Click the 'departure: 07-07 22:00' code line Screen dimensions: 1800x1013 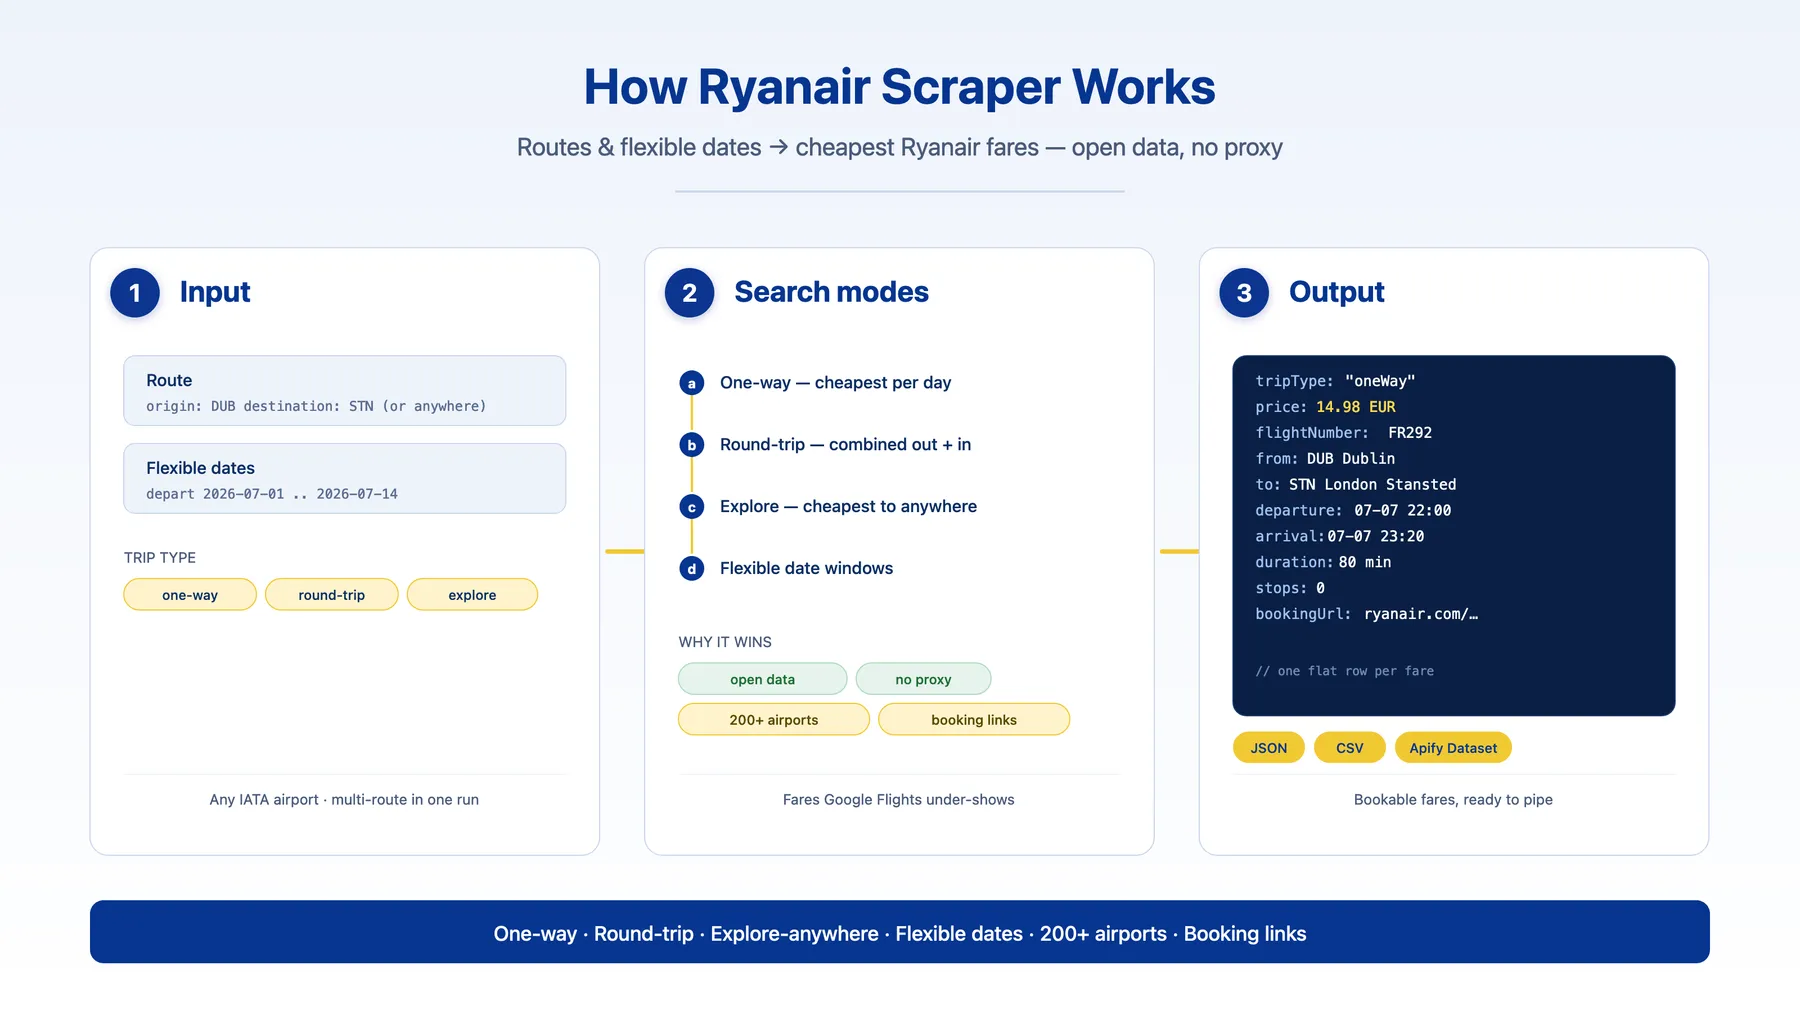click(x=1353, y=511)
